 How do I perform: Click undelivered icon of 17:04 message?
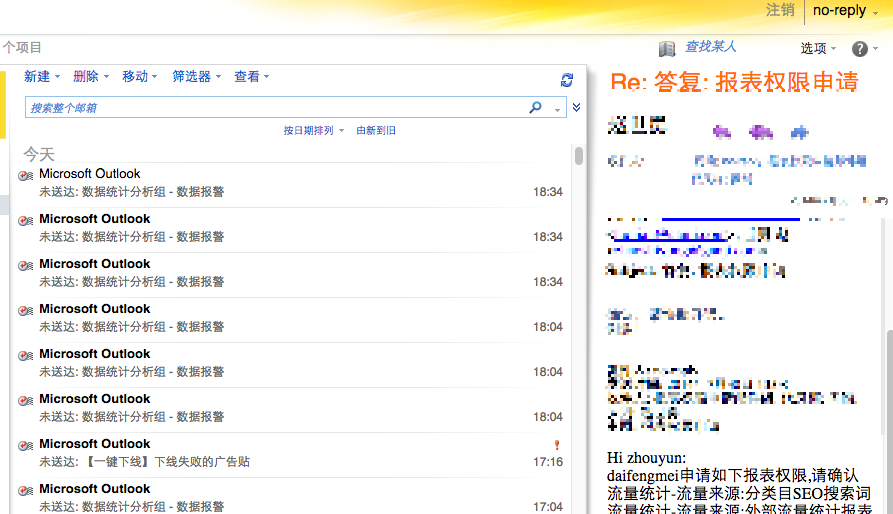(x=26, y=491)
